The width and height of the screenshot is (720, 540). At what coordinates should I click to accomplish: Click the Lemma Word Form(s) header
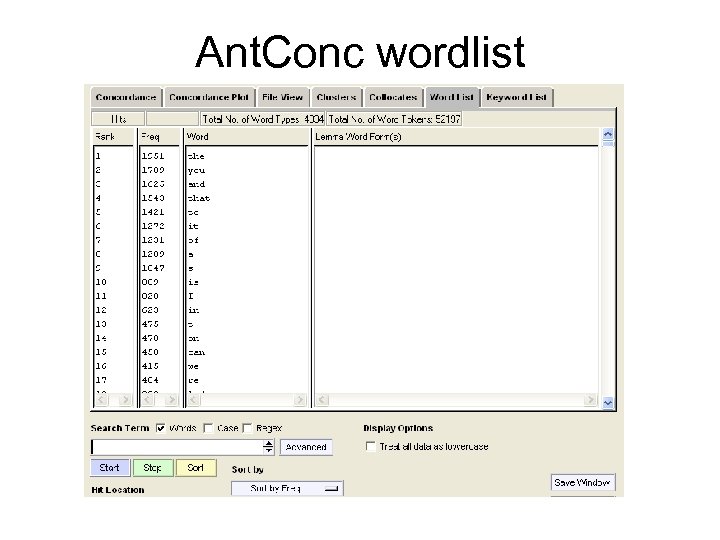coord(456,137)
